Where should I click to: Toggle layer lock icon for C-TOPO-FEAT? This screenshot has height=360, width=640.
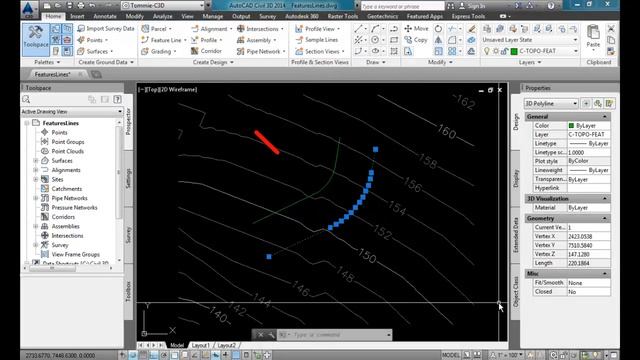tap(504, 51)
